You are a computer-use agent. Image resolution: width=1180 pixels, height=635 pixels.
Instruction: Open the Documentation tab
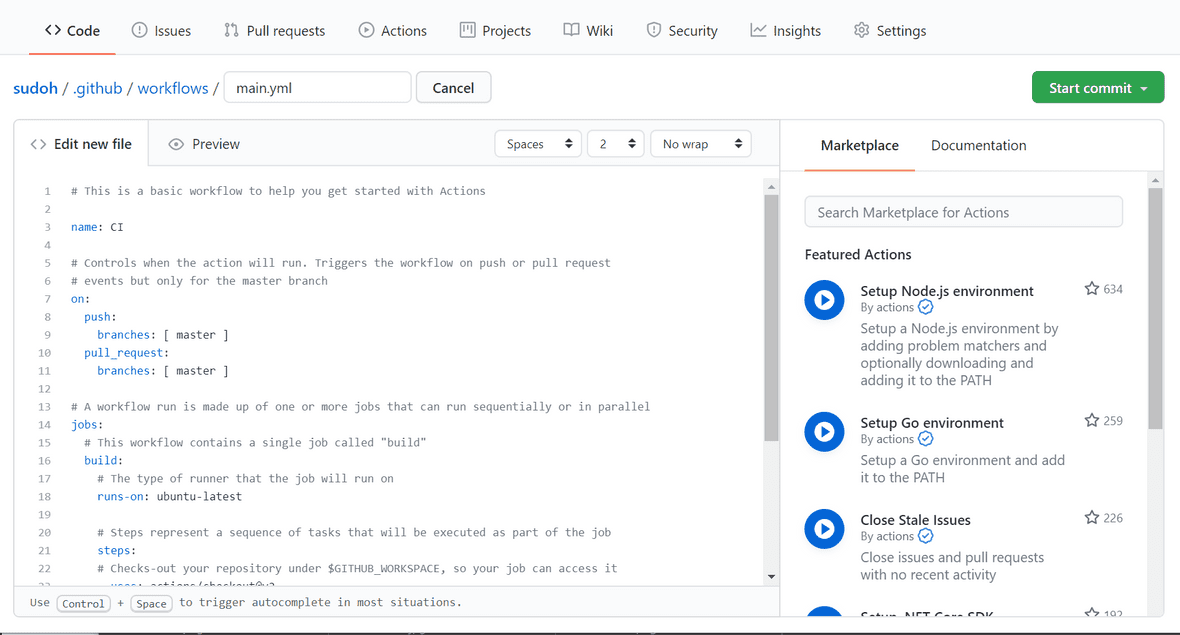978,145
